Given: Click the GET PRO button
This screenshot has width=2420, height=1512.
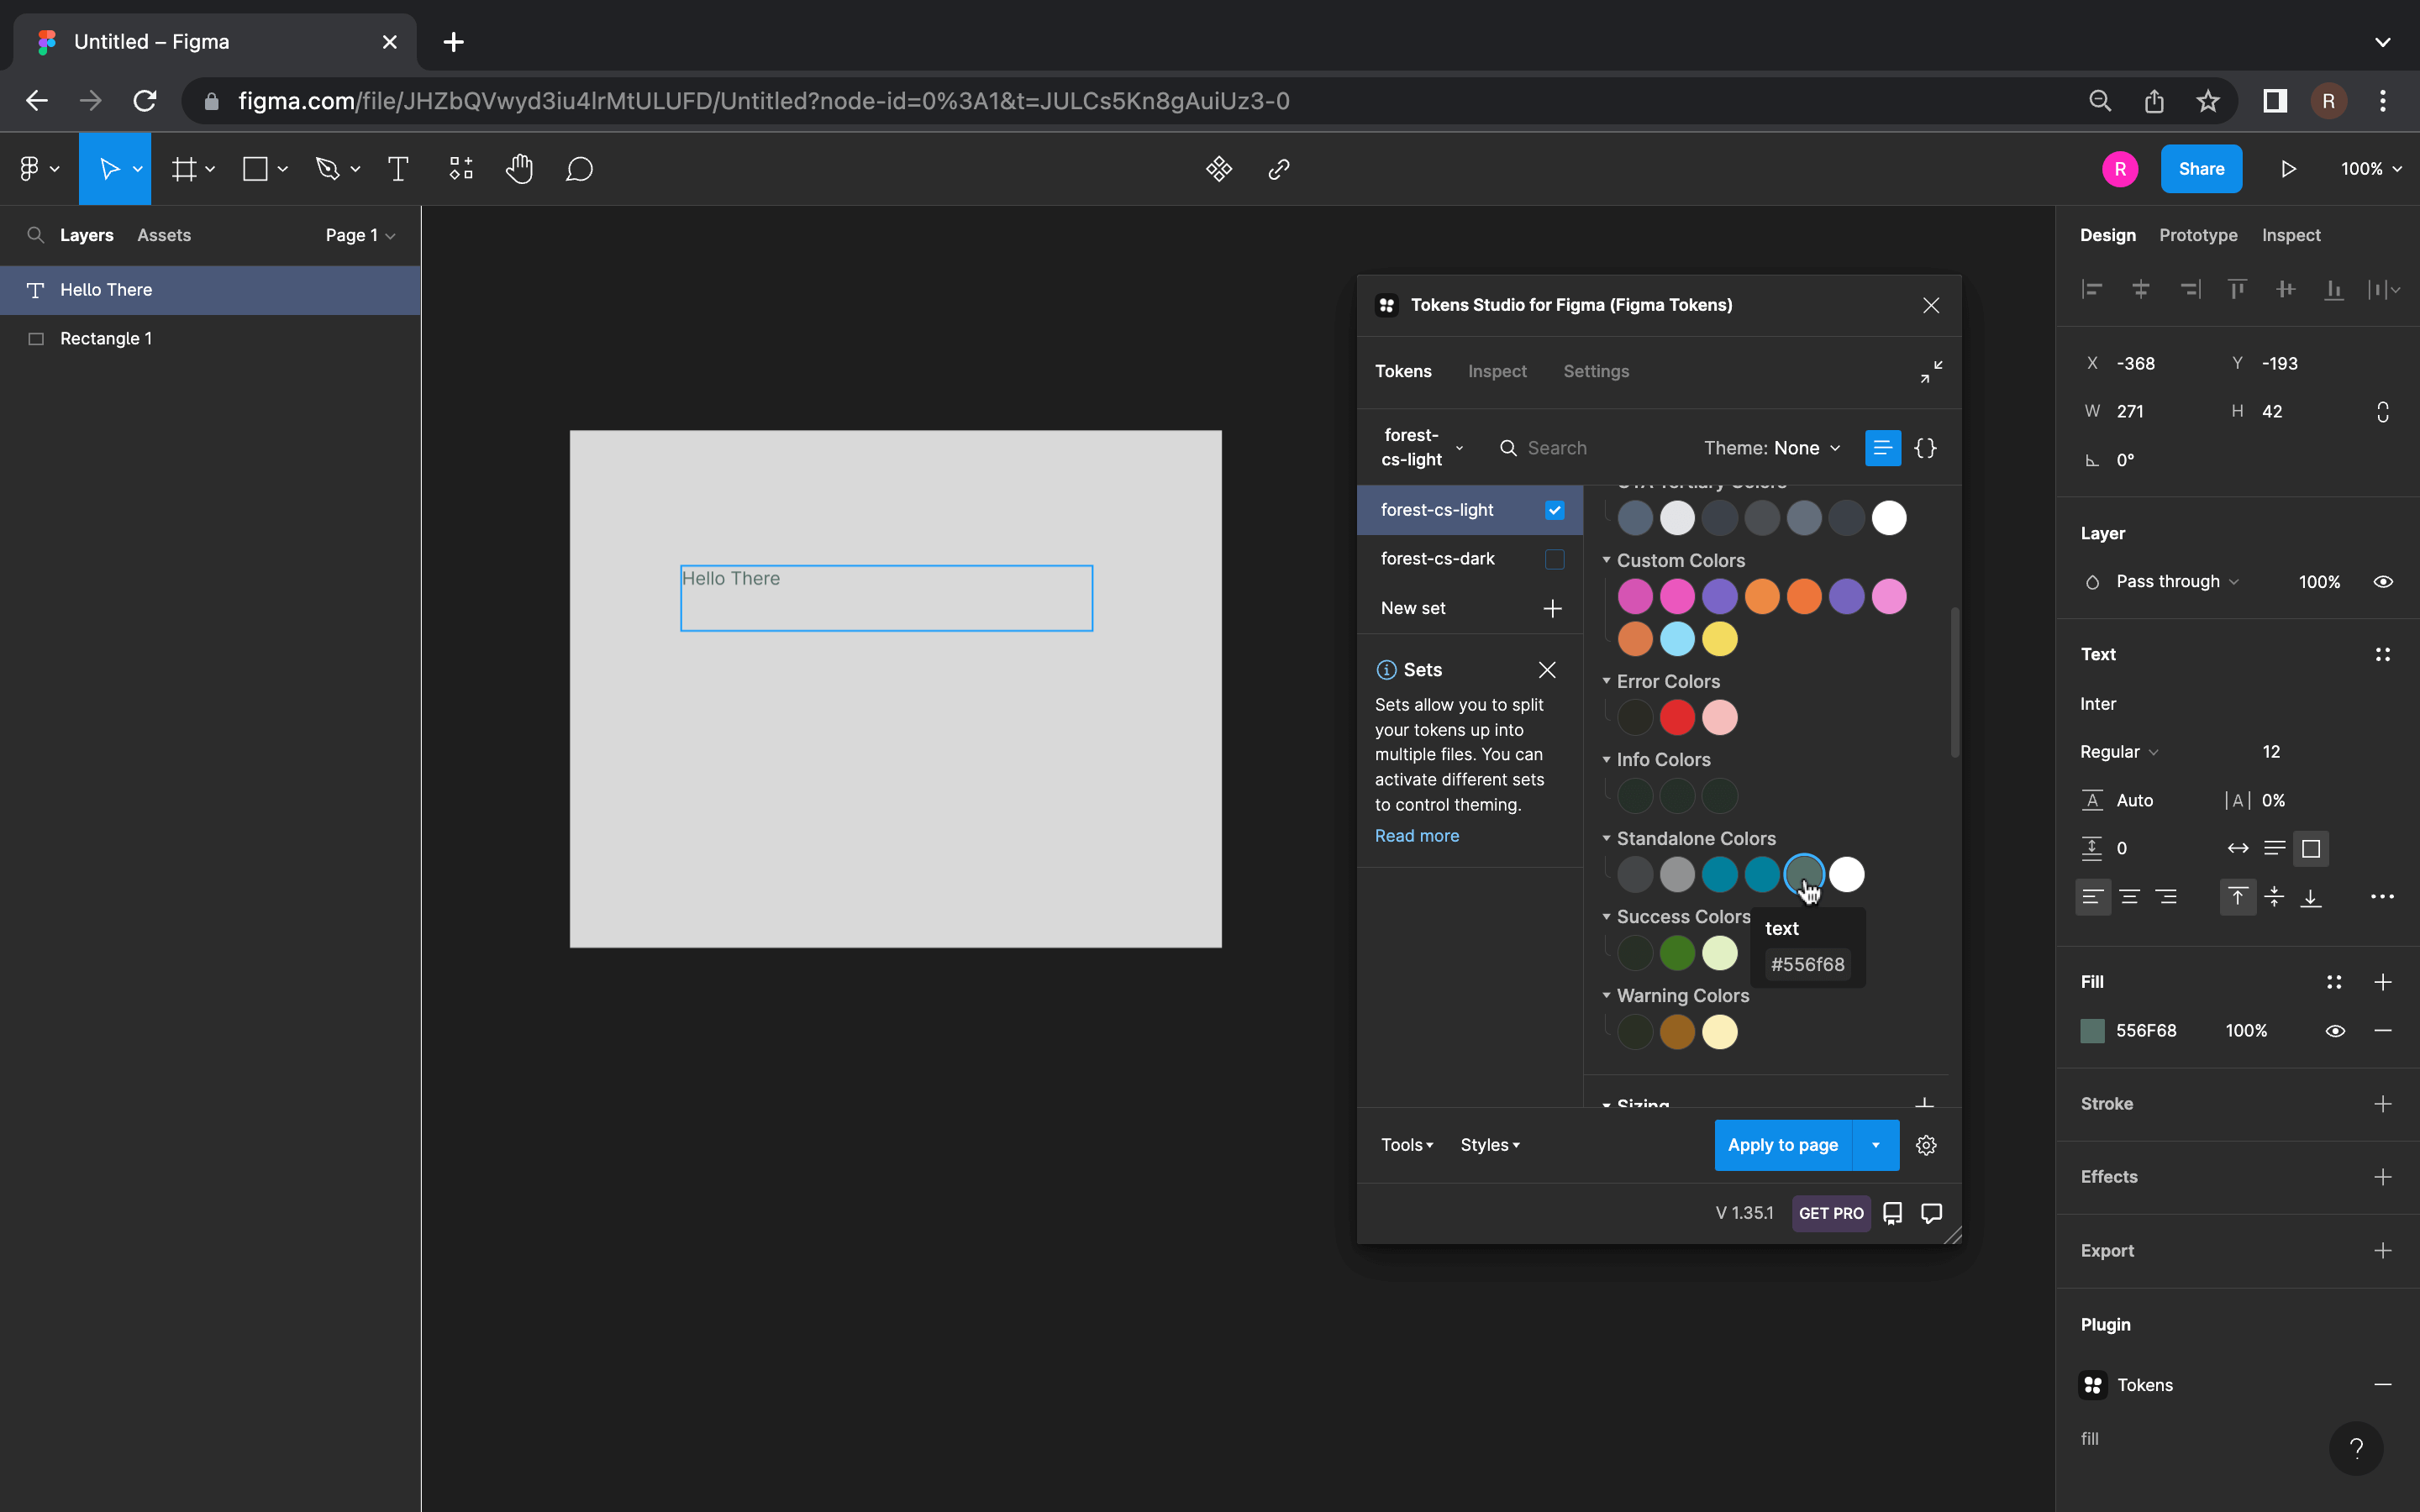Looking at the screenshot, I should click(1831, 1213).
